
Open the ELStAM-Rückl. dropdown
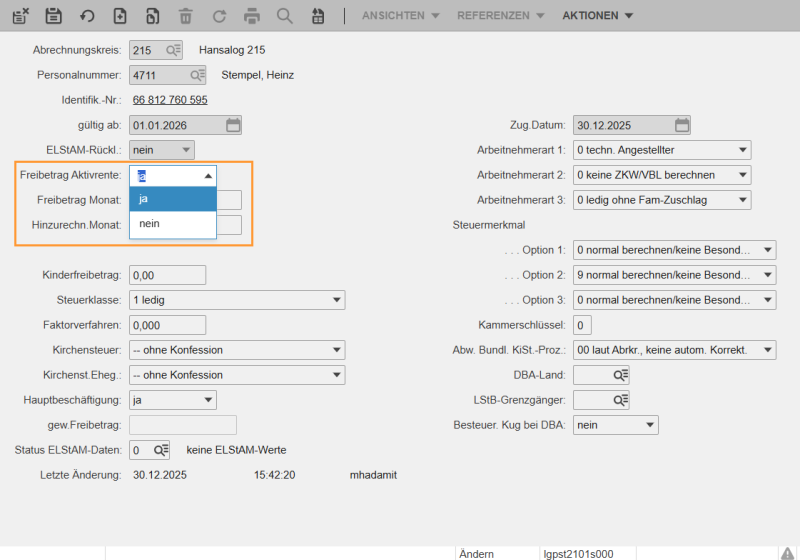coord(186,150)
